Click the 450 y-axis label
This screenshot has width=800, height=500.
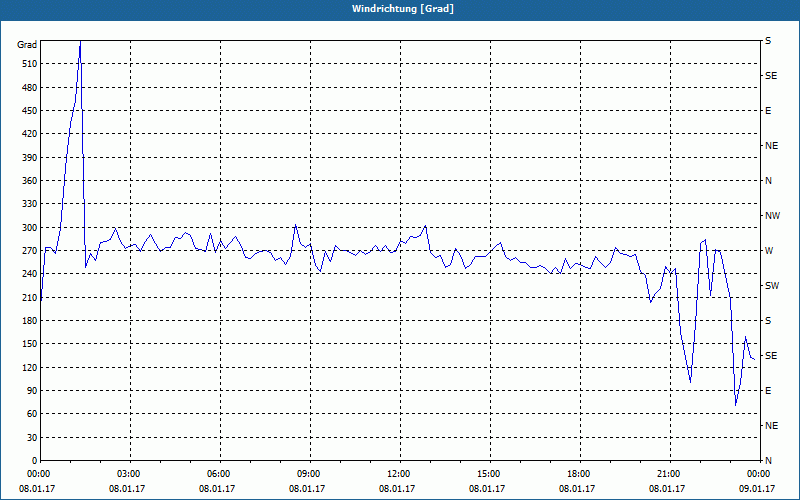coord(30,111)
